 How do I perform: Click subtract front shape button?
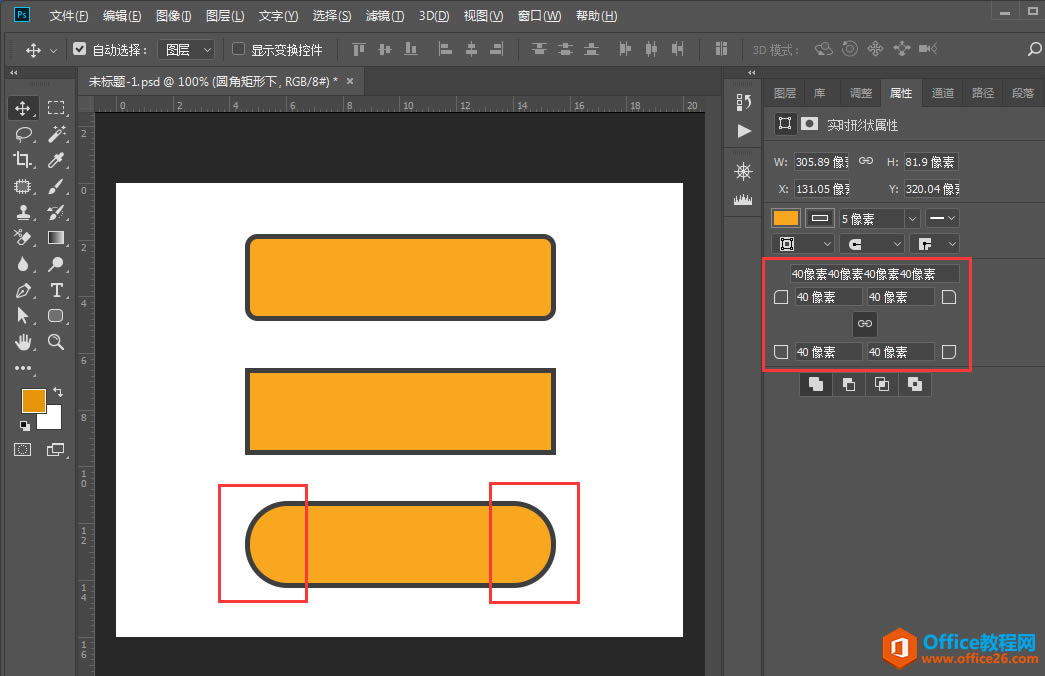pos(848,384)
